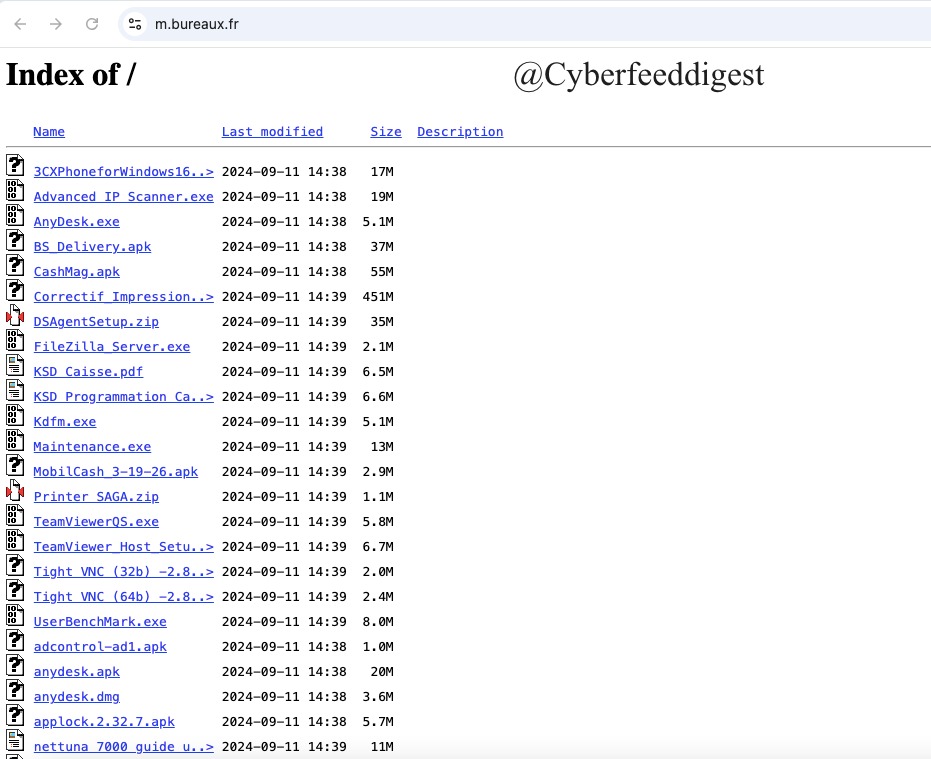931x759 pixels.
Task: Open the Tight_VNC_(64b) download link
Action: [x=123, y=596]
